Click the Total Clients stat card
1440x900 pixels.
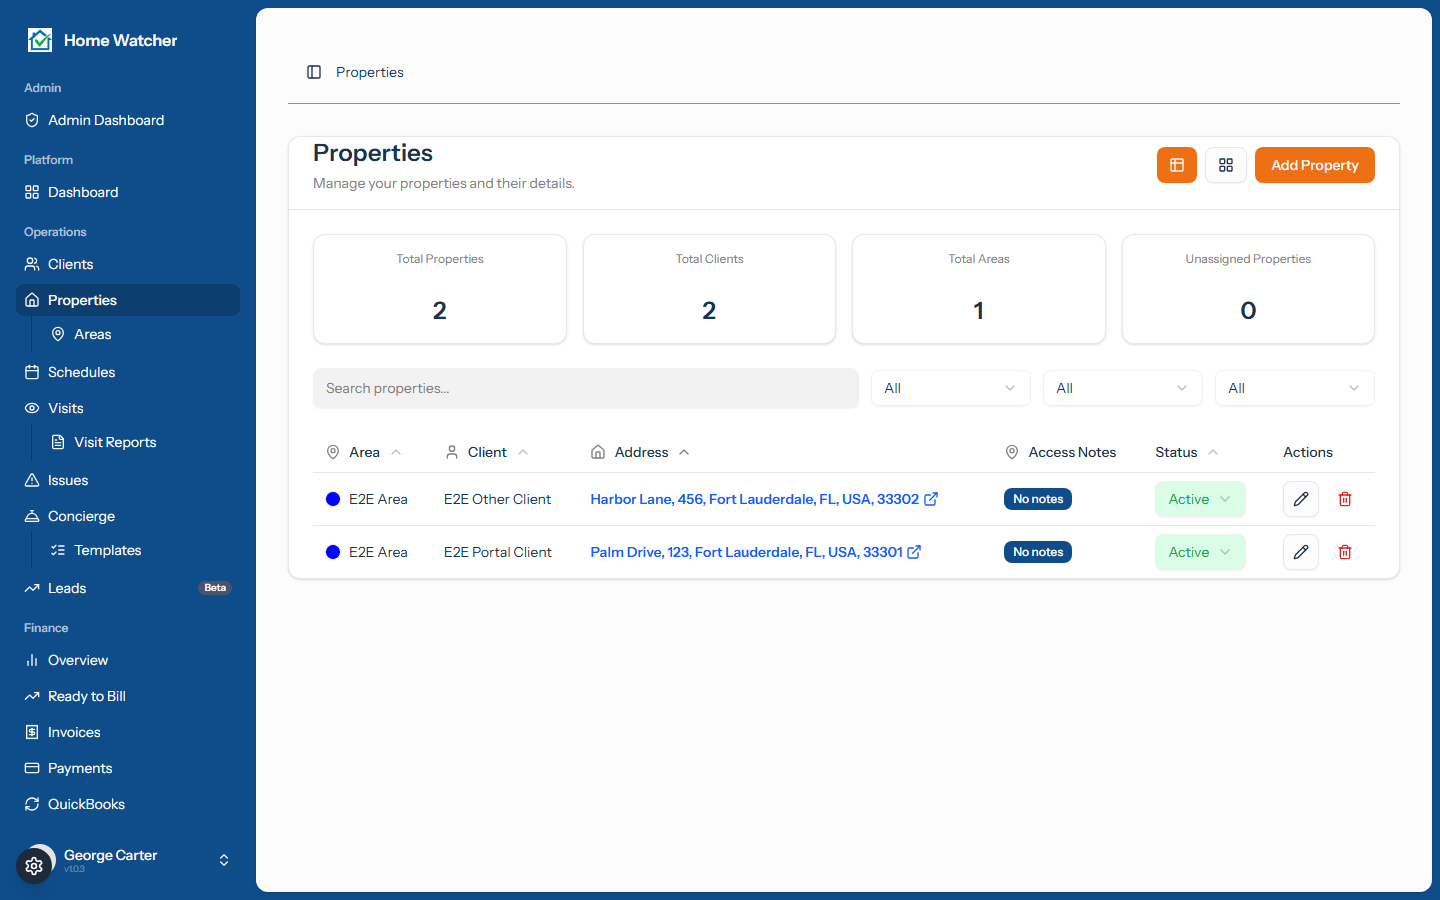click(709, 289)
